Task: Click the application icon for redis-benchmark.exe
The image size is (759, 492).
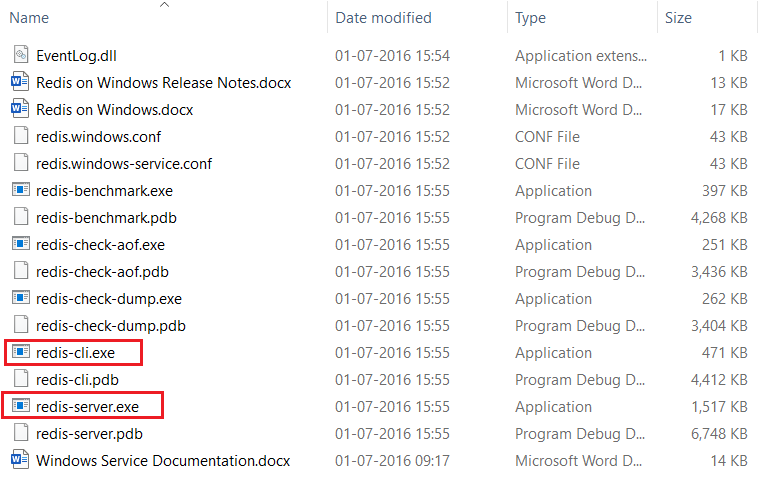Action: (x=20, y=189)
